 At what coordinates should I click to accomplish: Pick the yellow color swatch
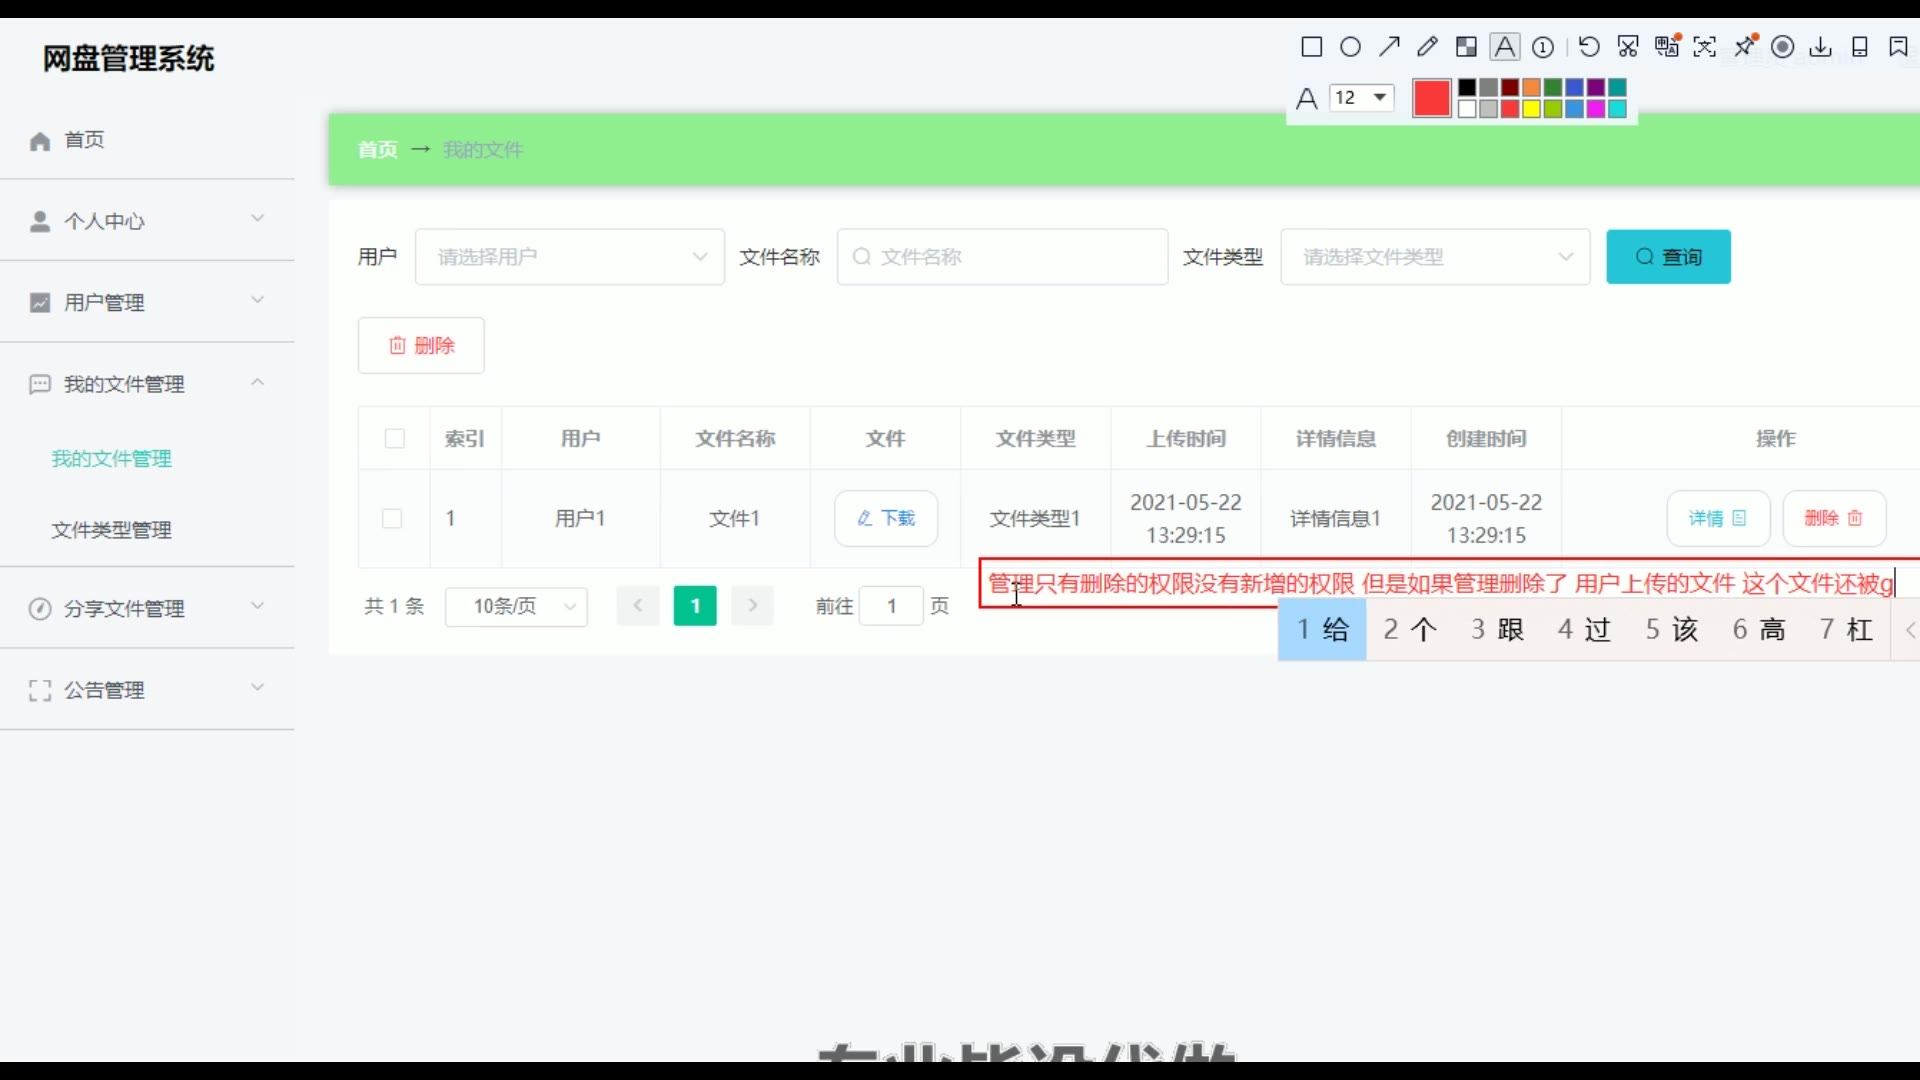(1531, 109)
